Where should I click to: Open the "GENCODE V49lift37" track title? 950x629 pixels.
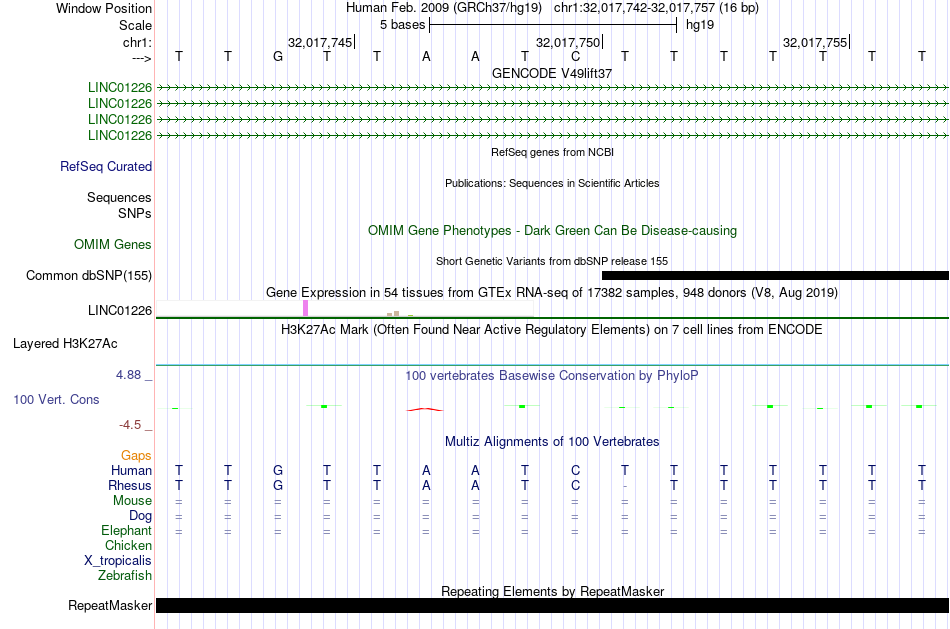tap(552, 73)
